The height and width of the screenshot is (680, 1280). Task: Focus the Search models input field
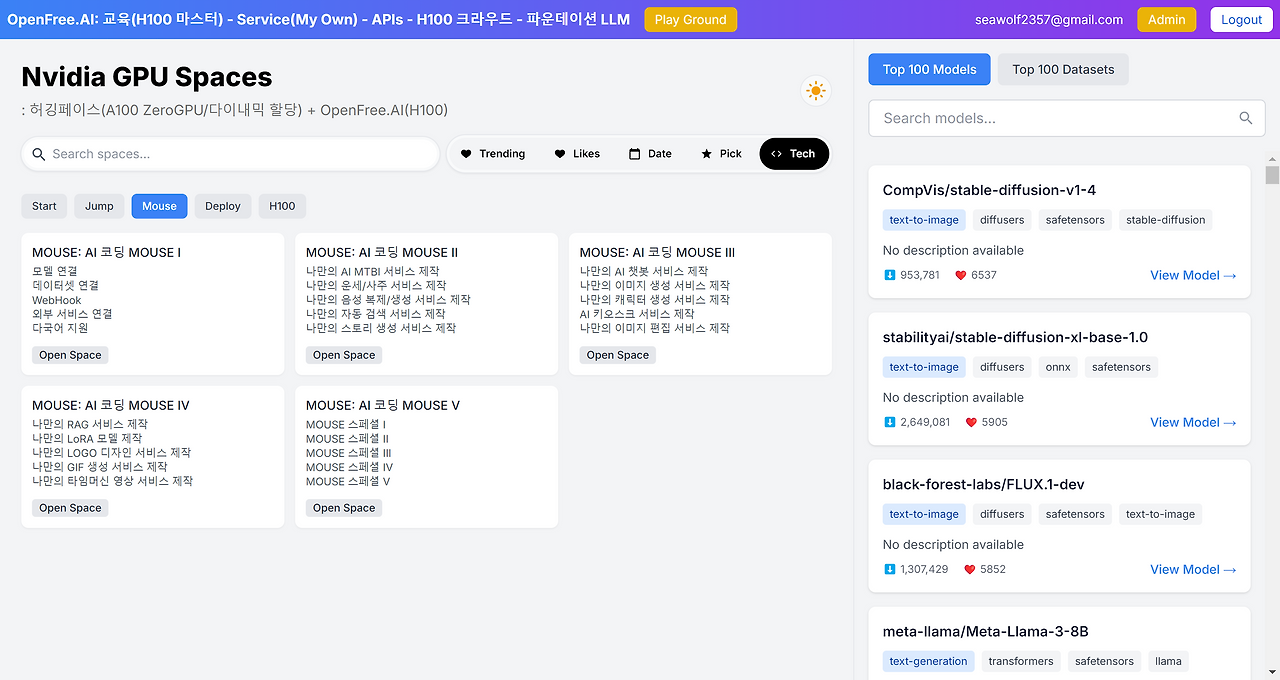tap(1066, 118)
